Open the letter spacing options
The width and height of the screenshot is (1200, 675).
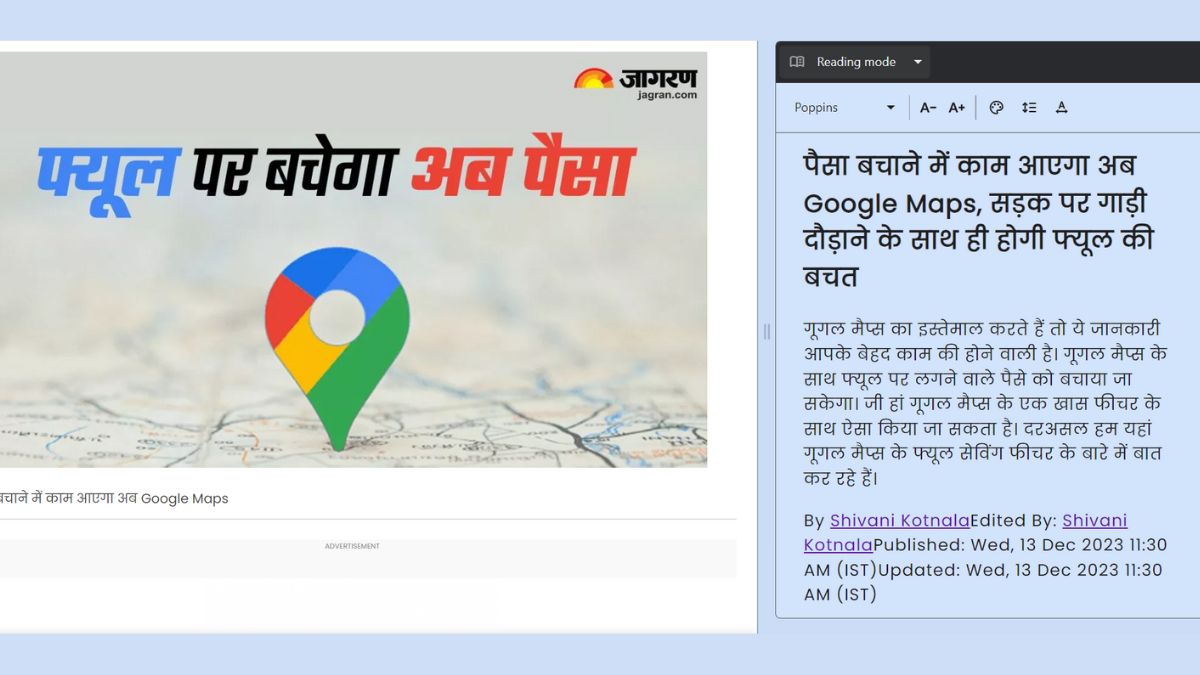click(x=1062, y=108)
